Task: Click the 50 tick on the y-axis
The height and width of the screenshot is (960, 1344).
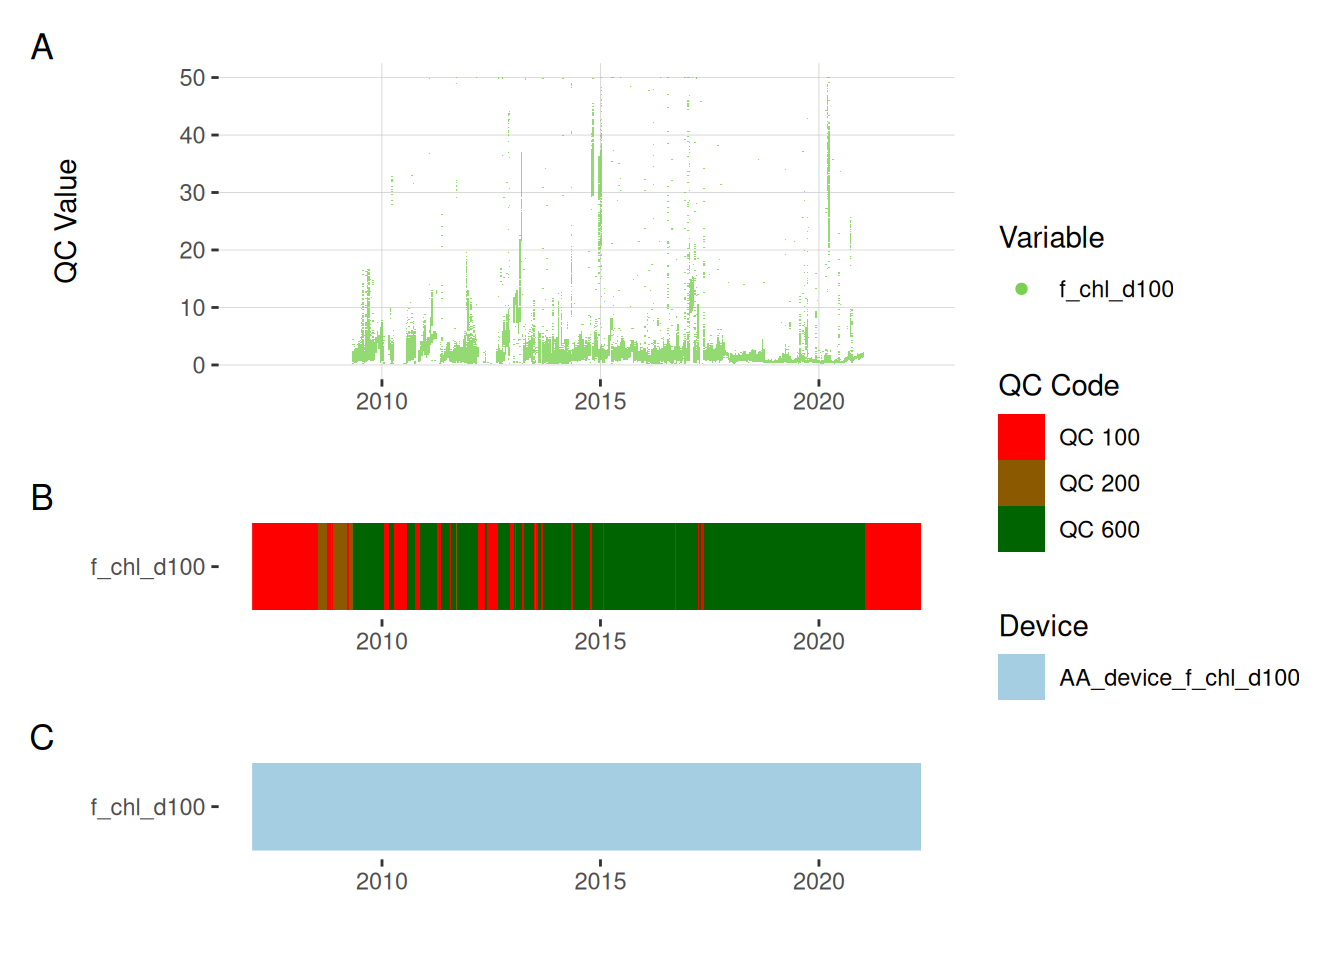Action: point(192,78)
